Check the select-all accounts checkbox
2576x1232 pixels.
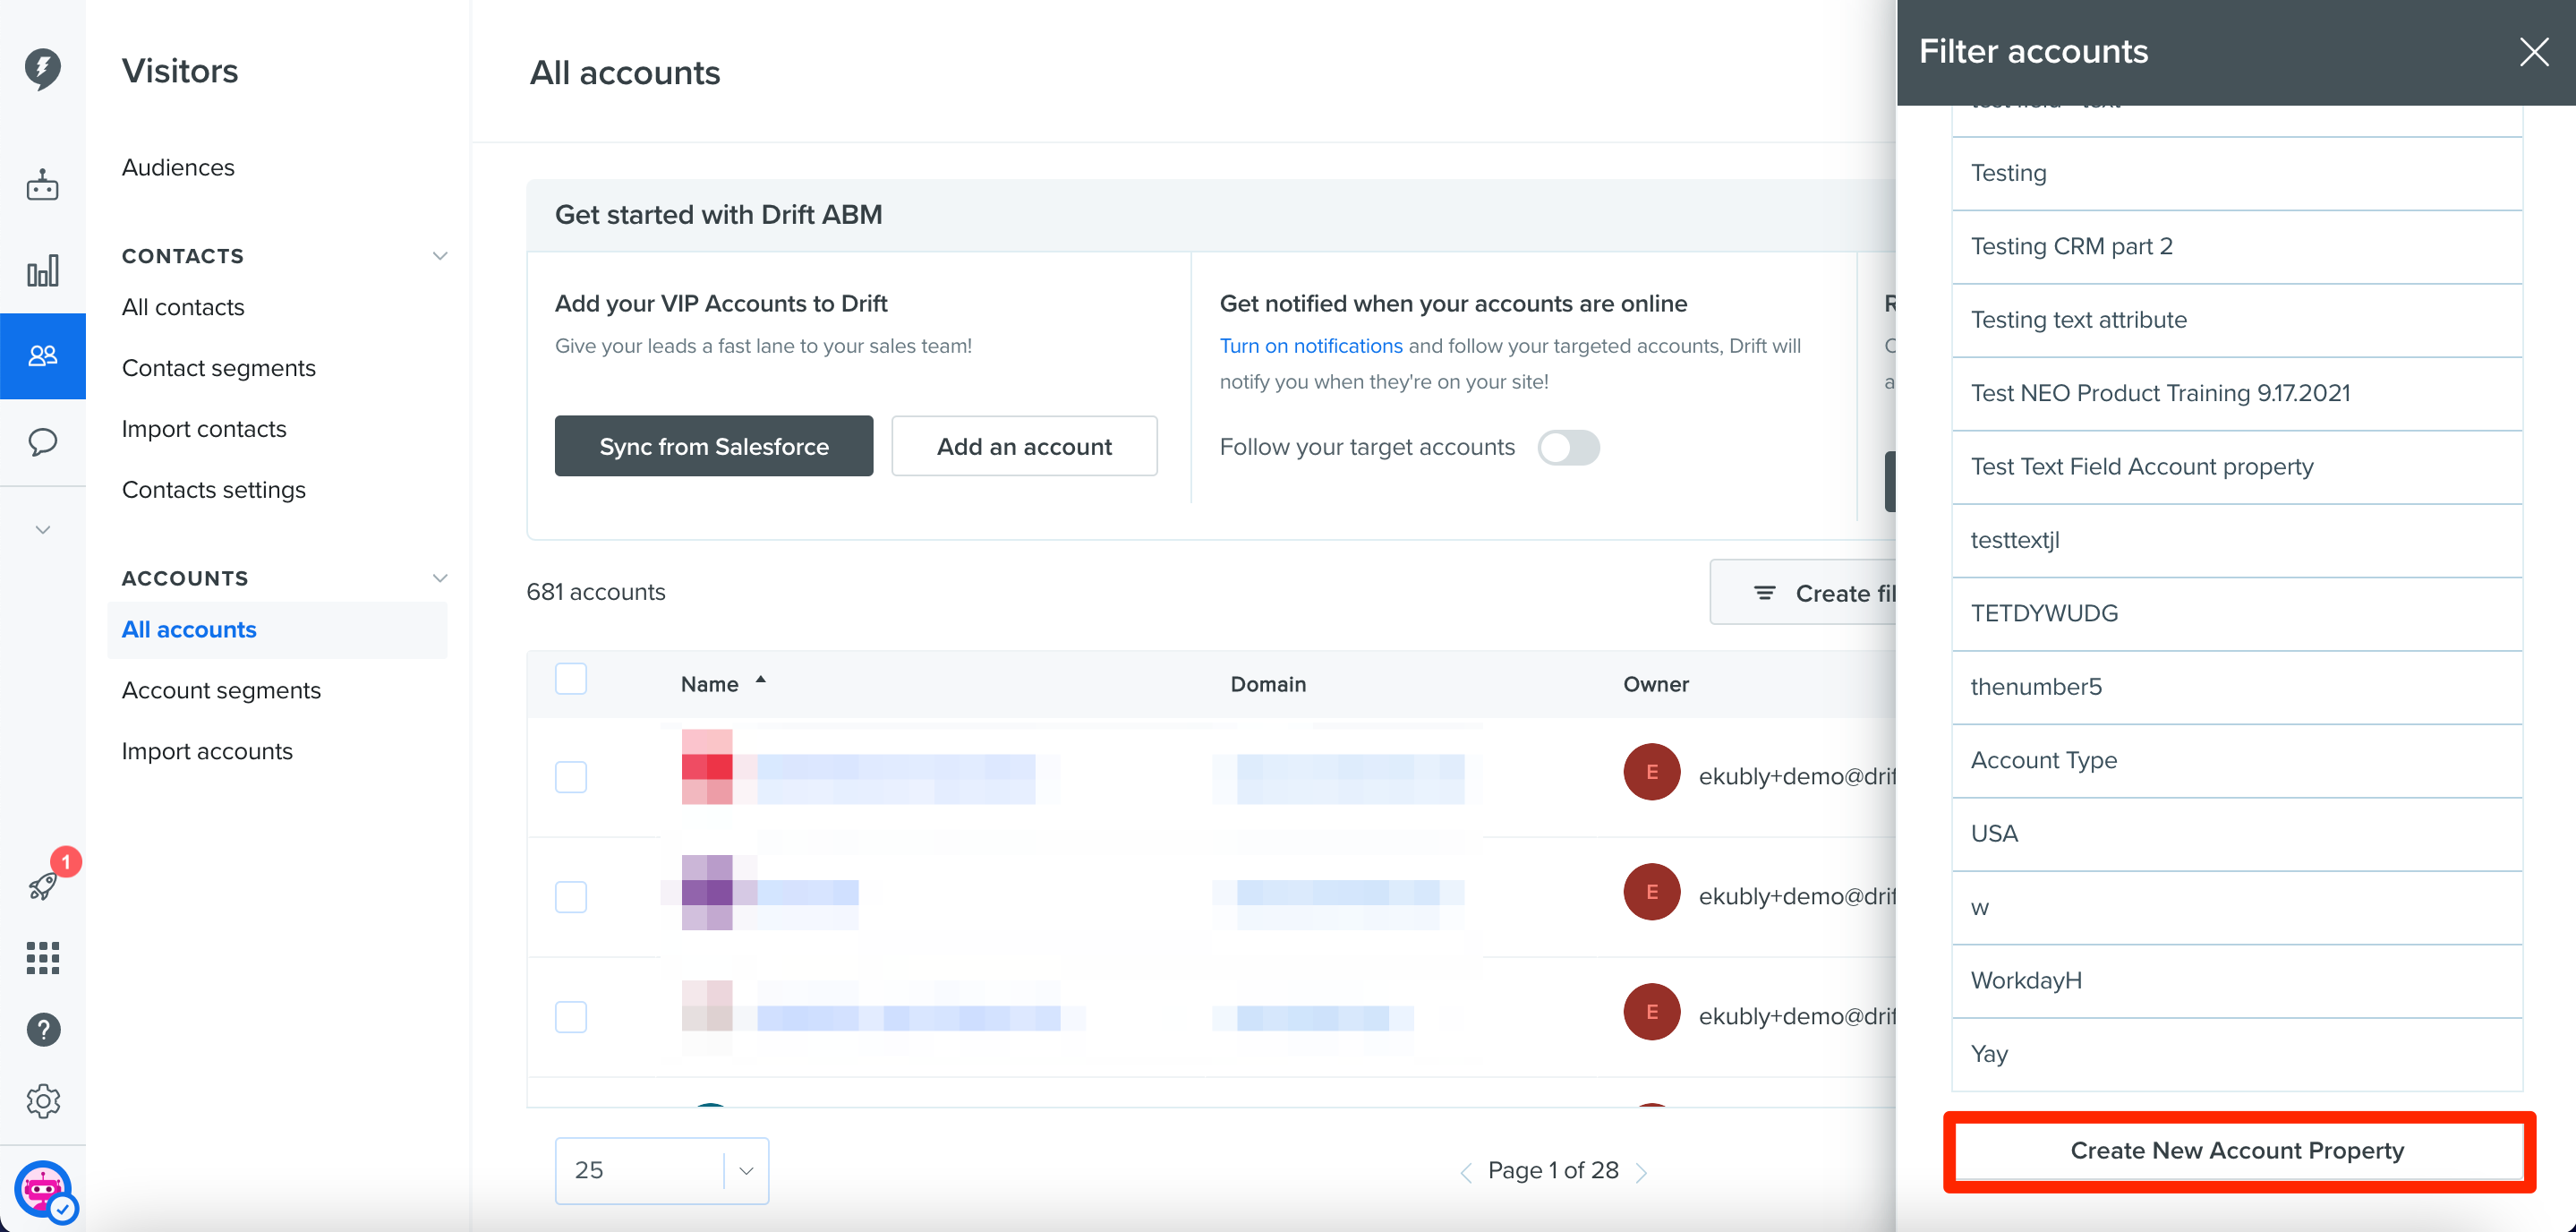click(x=571, y=679)
